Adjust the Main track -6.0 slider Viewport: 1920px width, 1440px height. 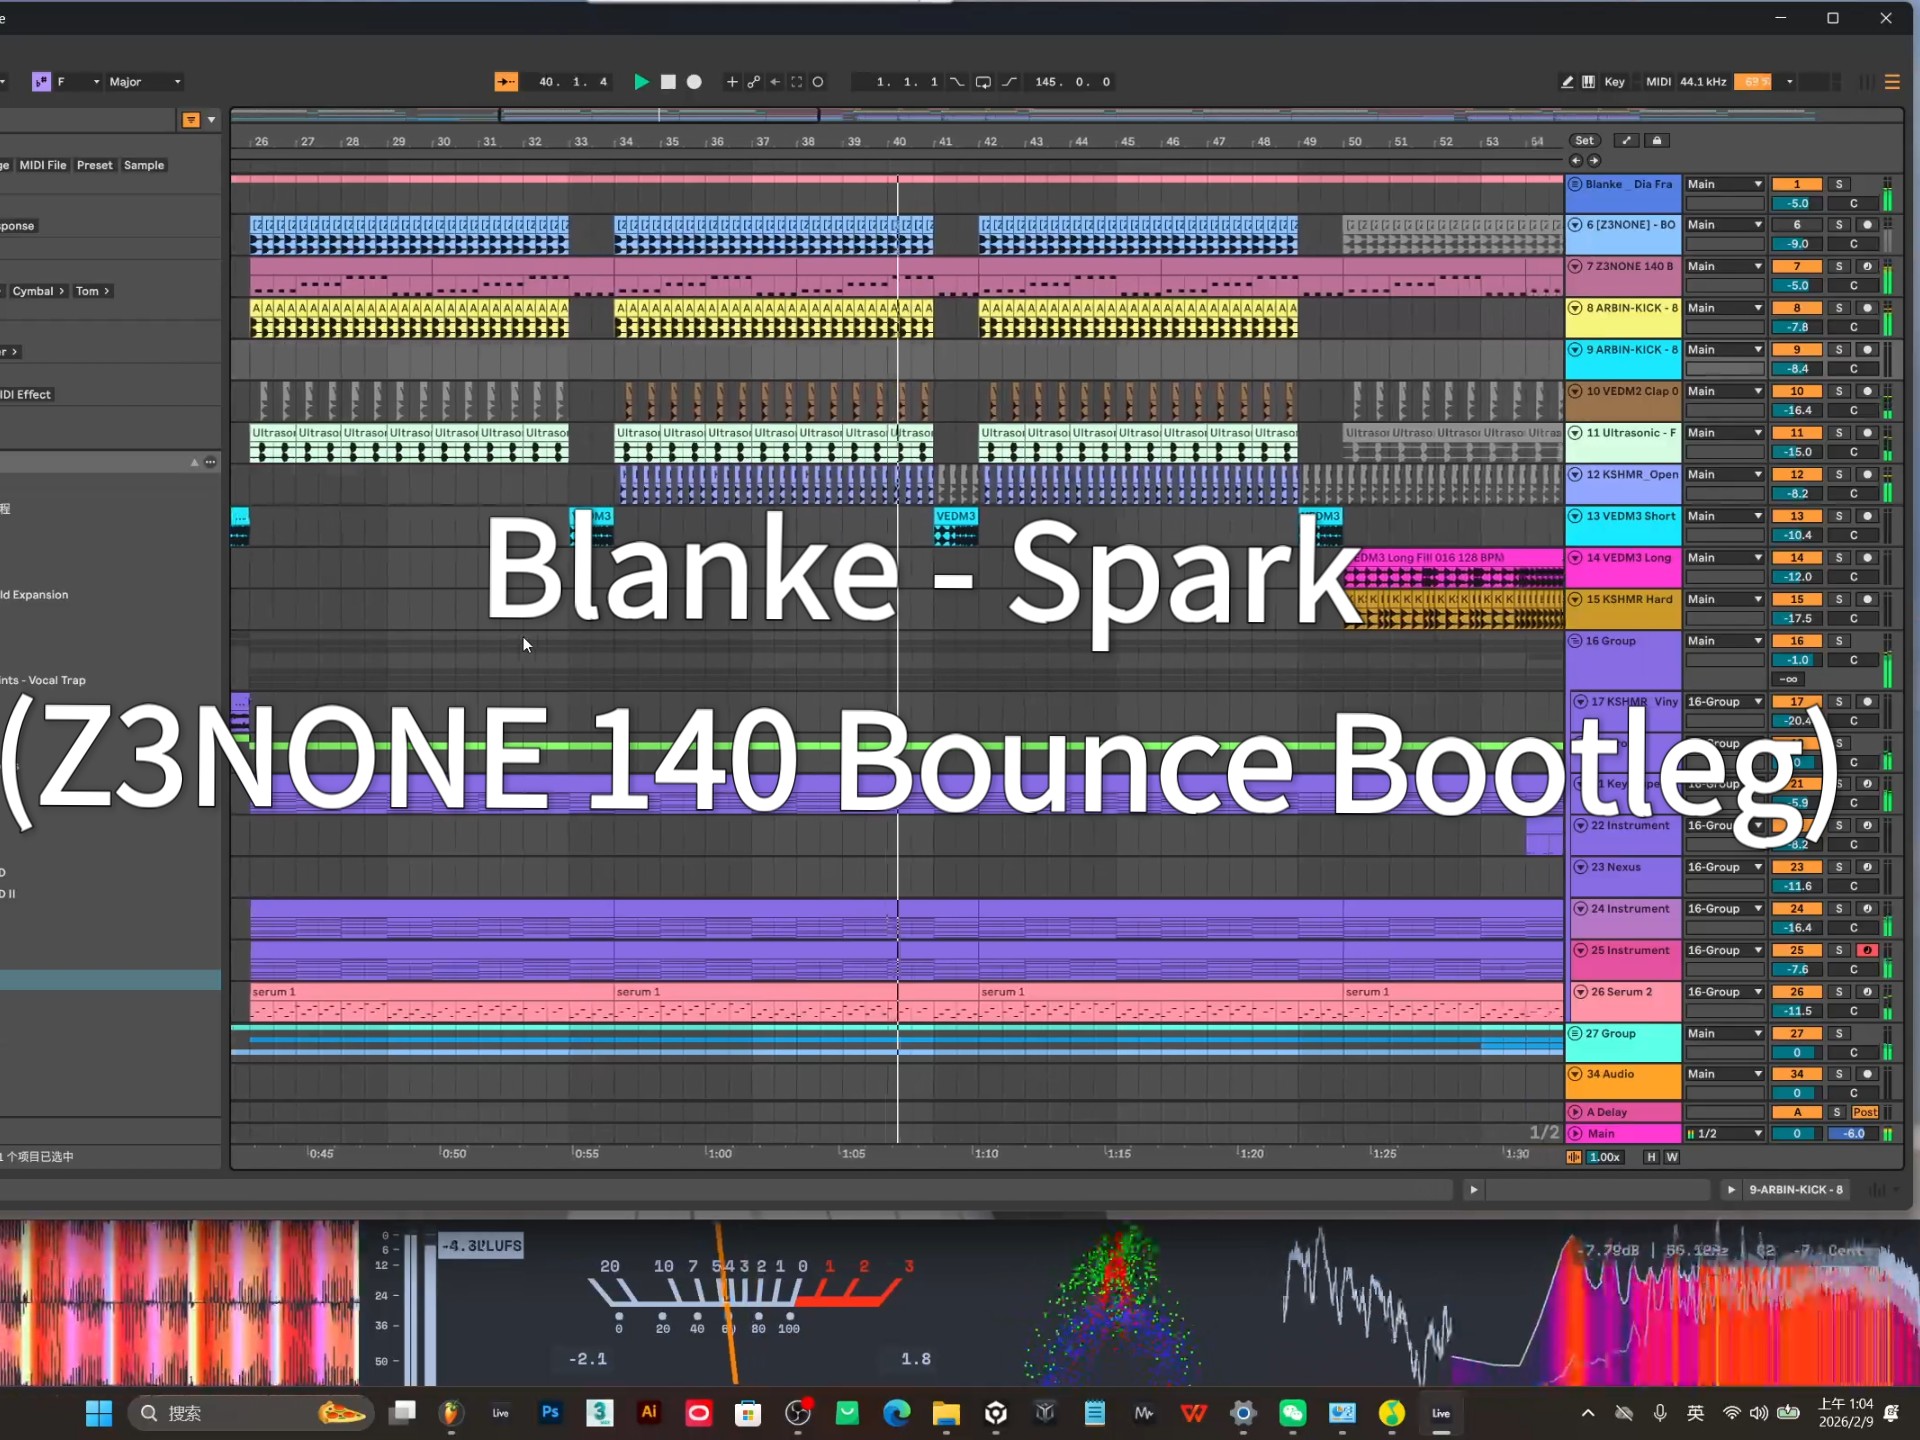pyautogui.click(x=1853, y=1134)
